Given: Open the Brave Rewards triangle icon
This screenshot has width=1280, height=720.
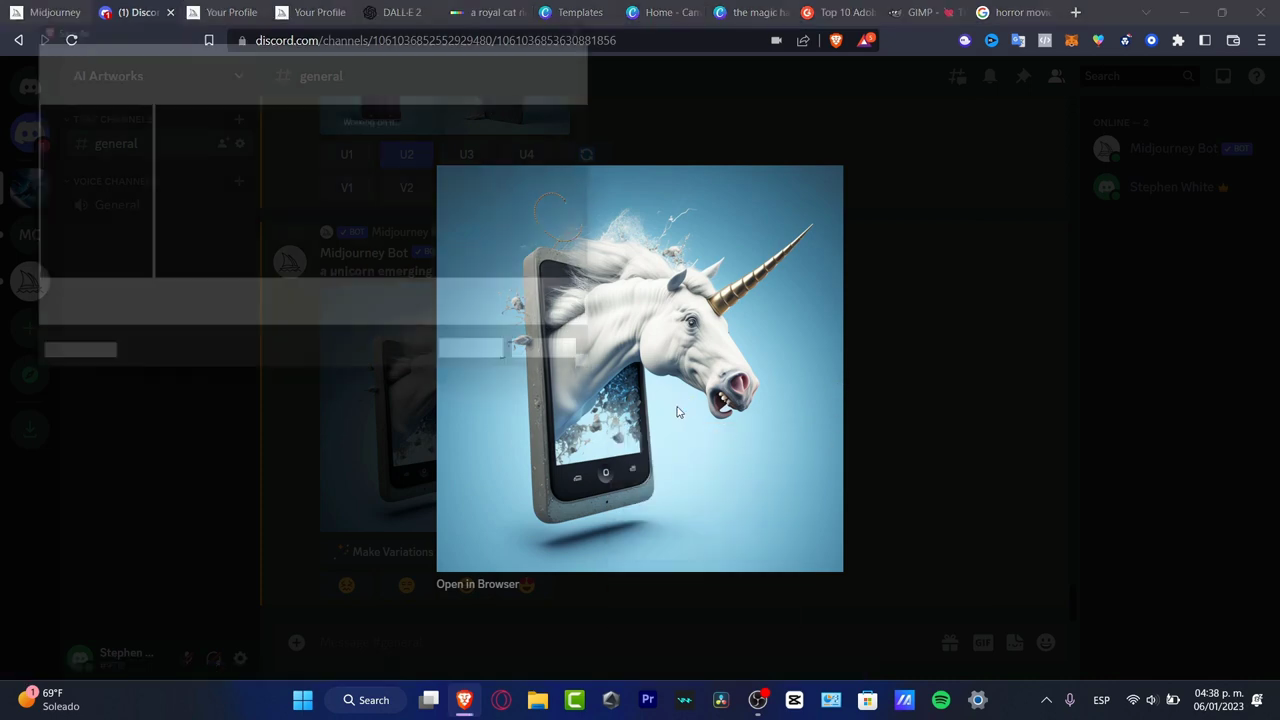Looking at the screenshot, I should (865, 40).
